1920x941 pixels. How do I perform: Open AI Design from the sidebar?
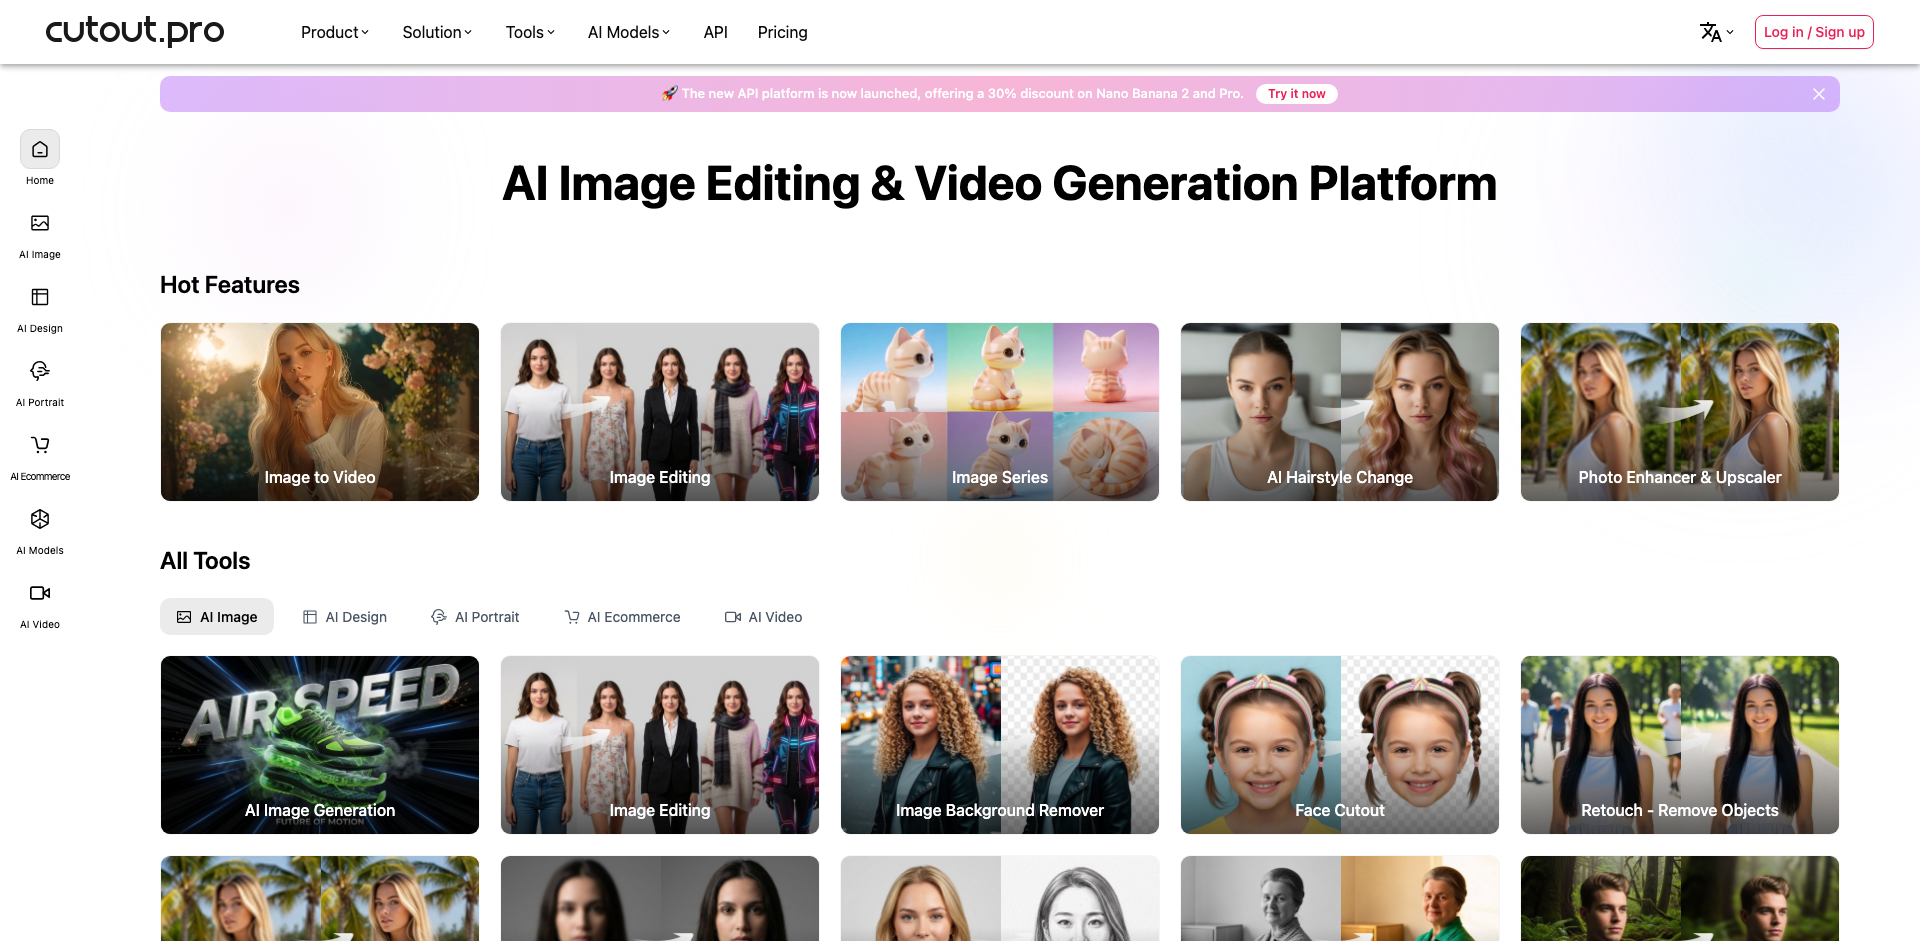tap(40, 298)
